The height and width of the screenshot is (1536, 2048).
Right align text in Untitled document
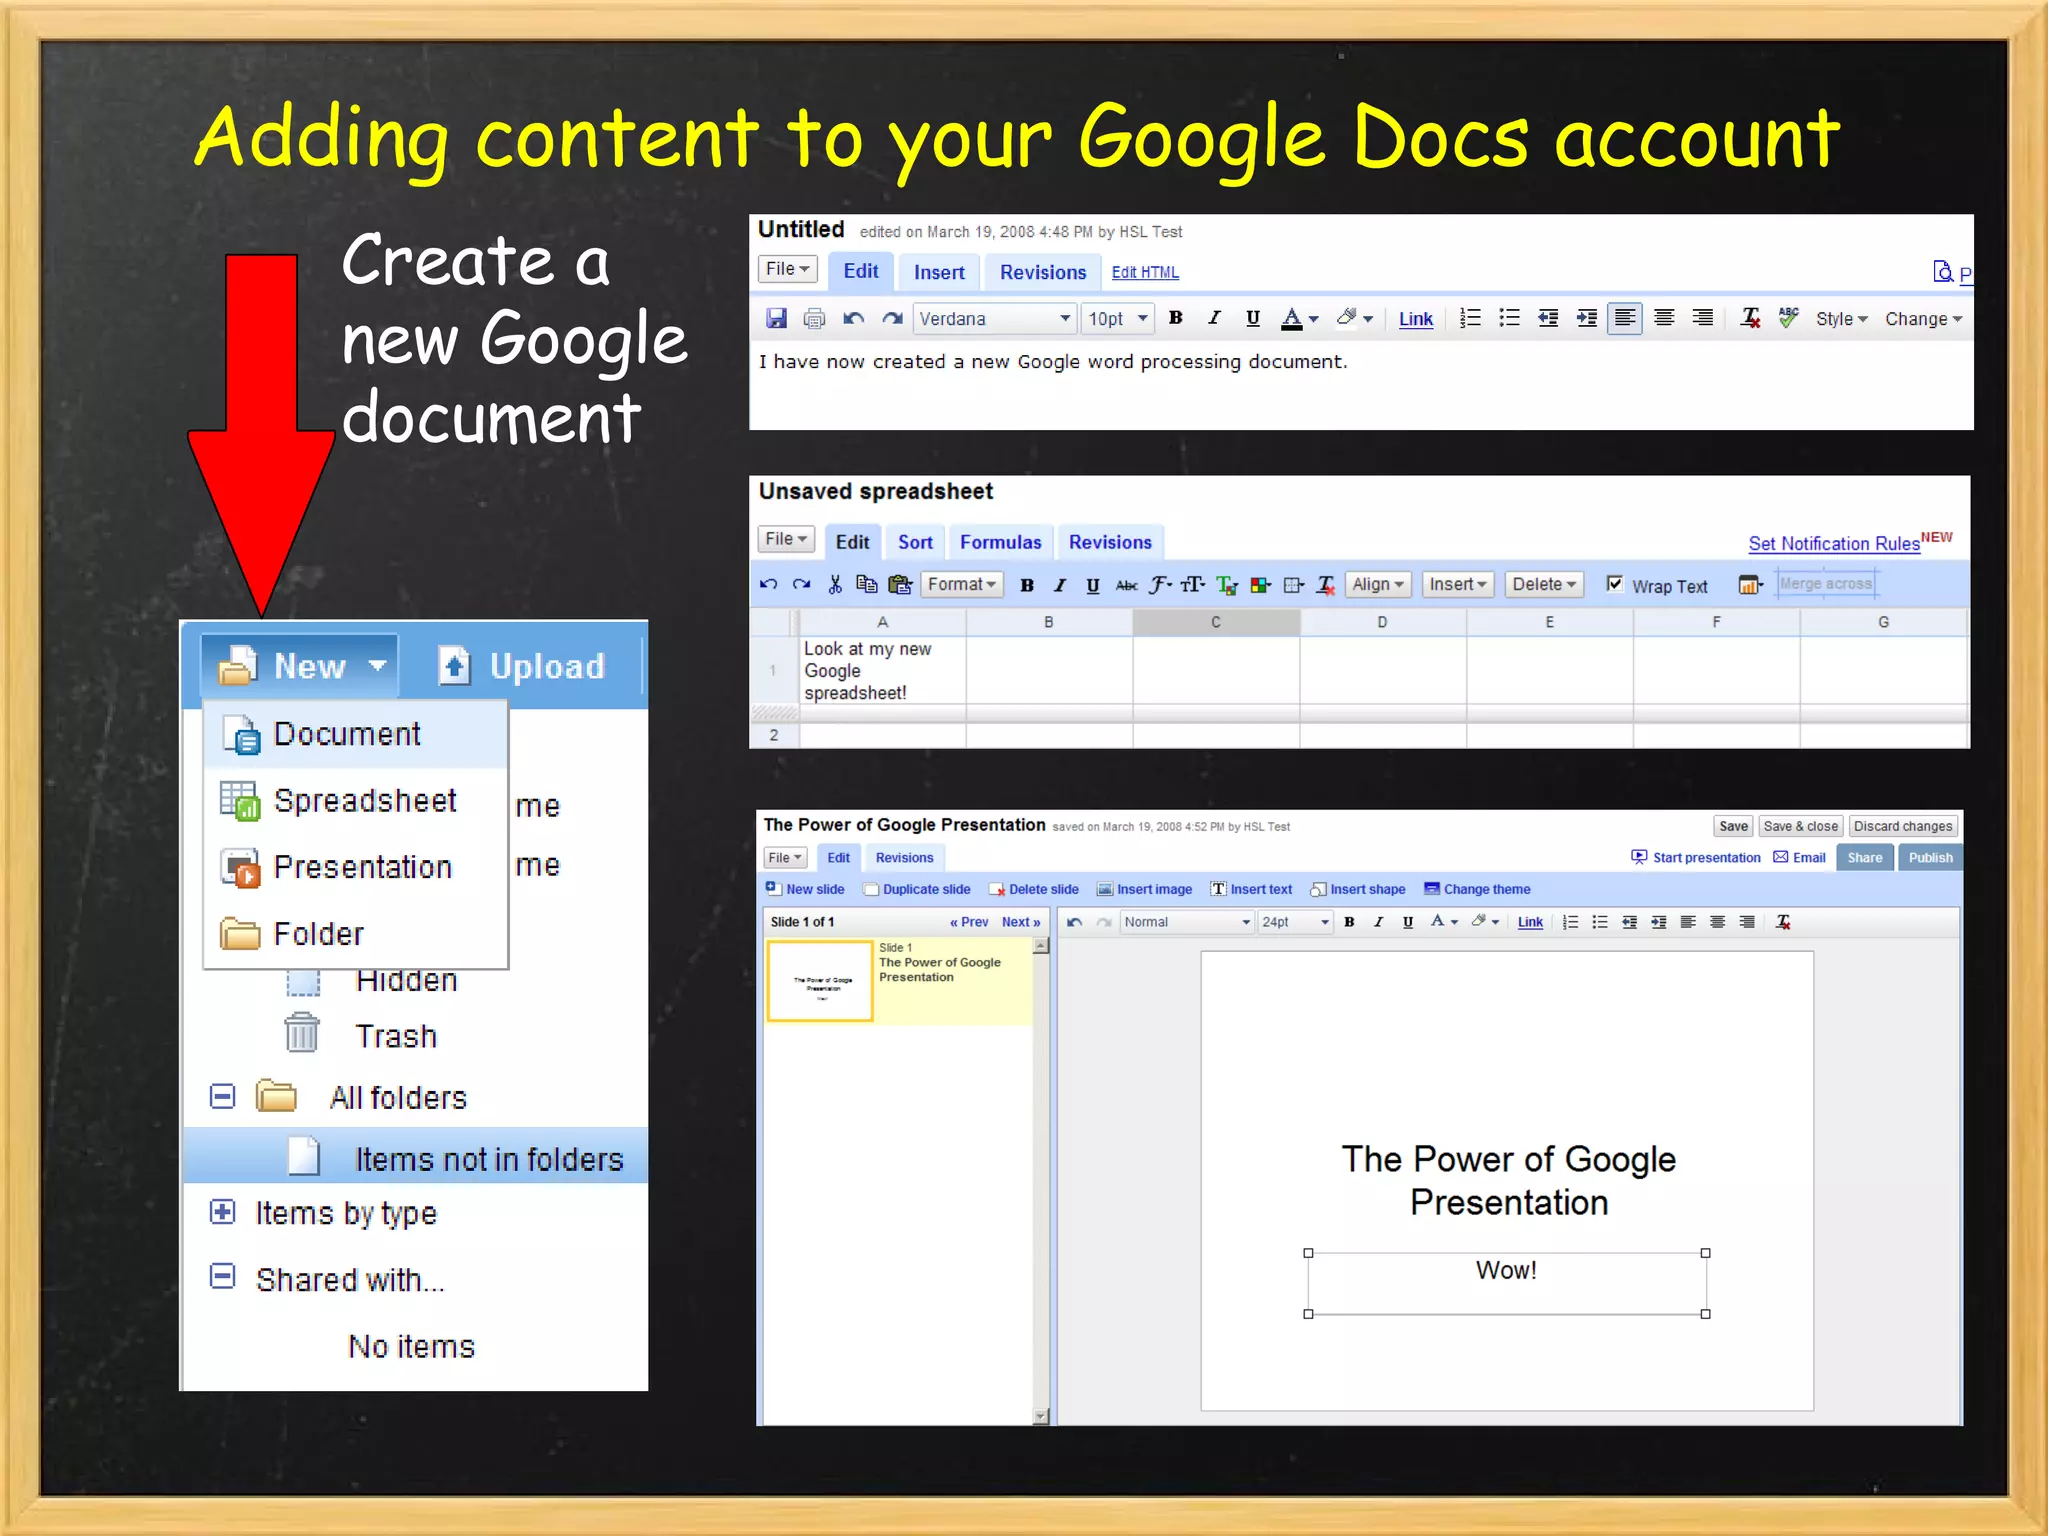1702,318
